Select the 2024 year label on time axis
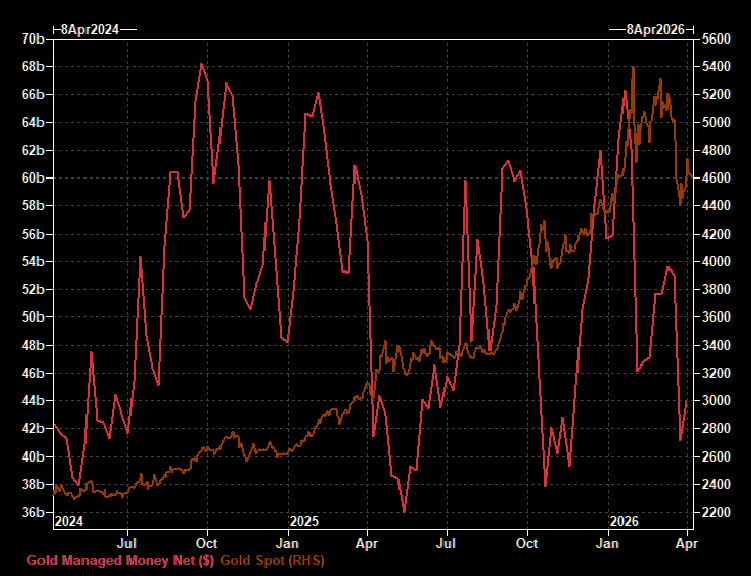751x576 pixels. tap(69, 521)
